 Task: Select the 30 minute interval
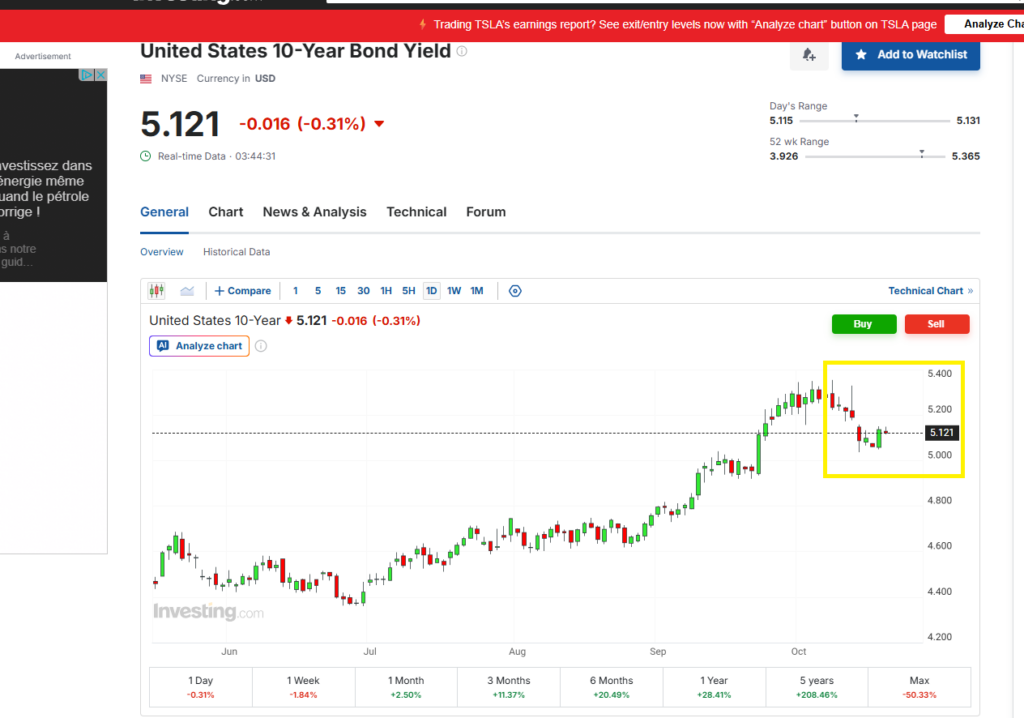tap(364, 291)
